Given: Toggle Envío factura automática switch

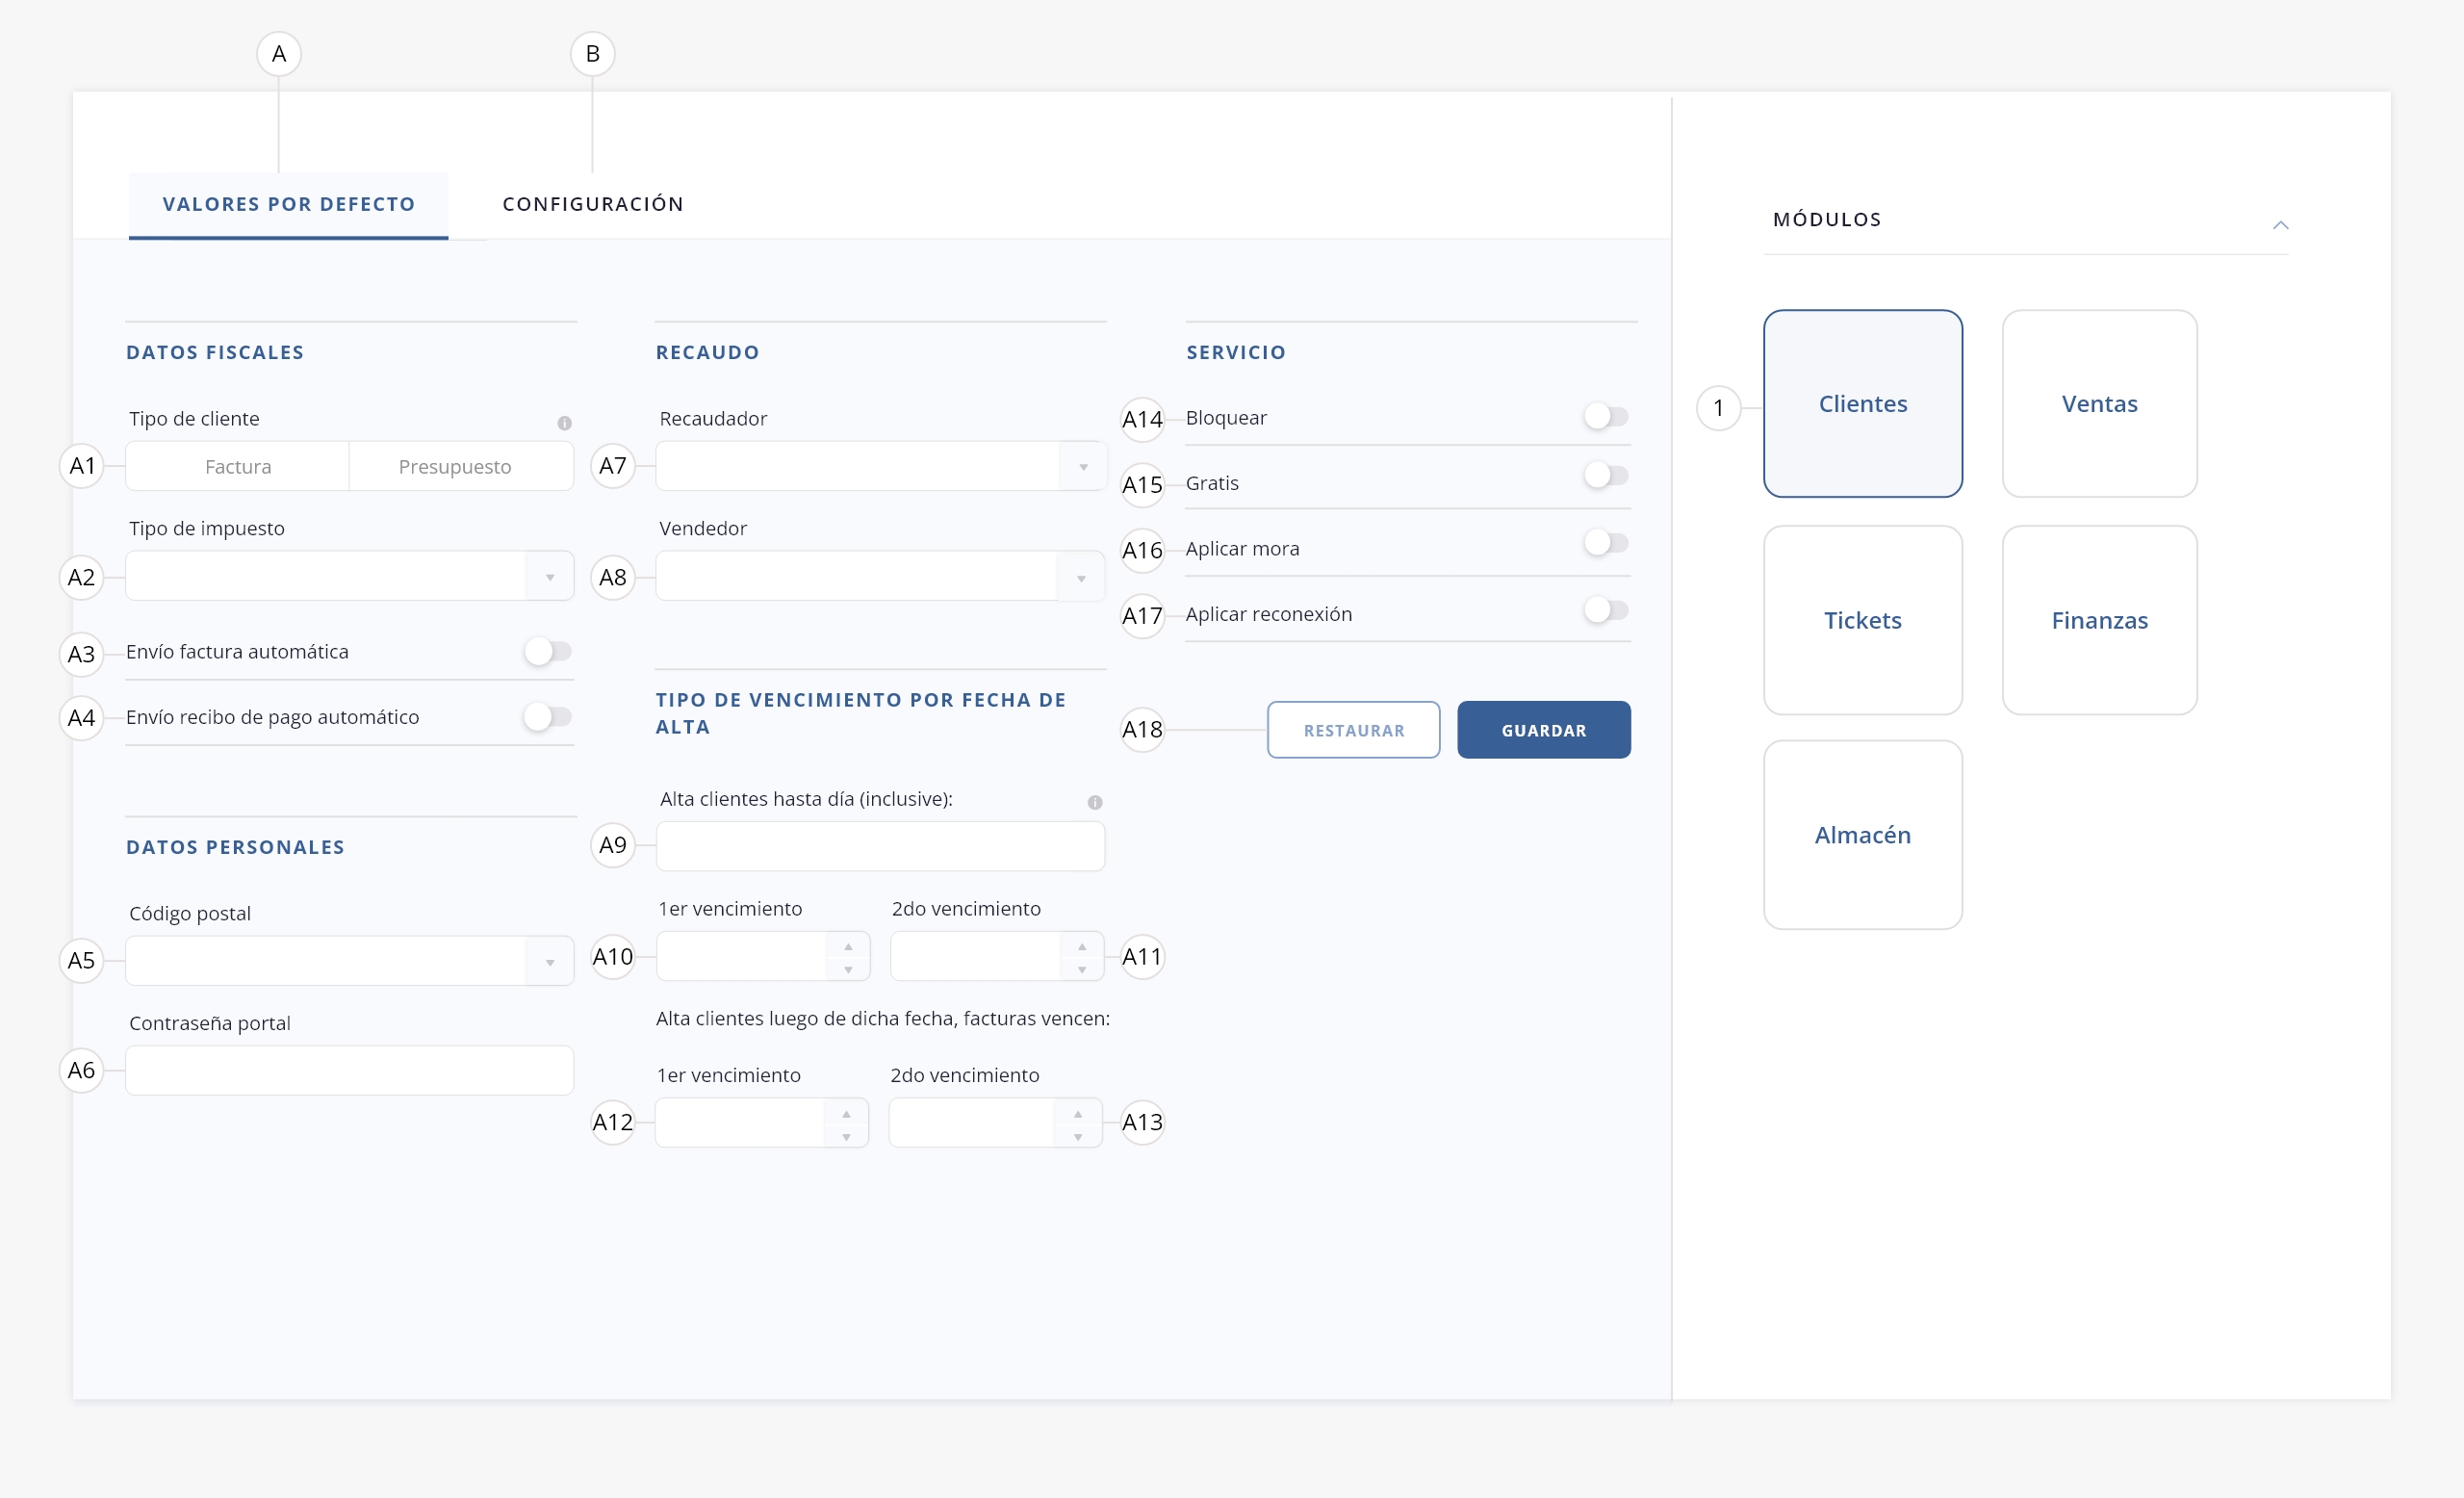Looking at the screenshot, I should click(x=547, y=651).
